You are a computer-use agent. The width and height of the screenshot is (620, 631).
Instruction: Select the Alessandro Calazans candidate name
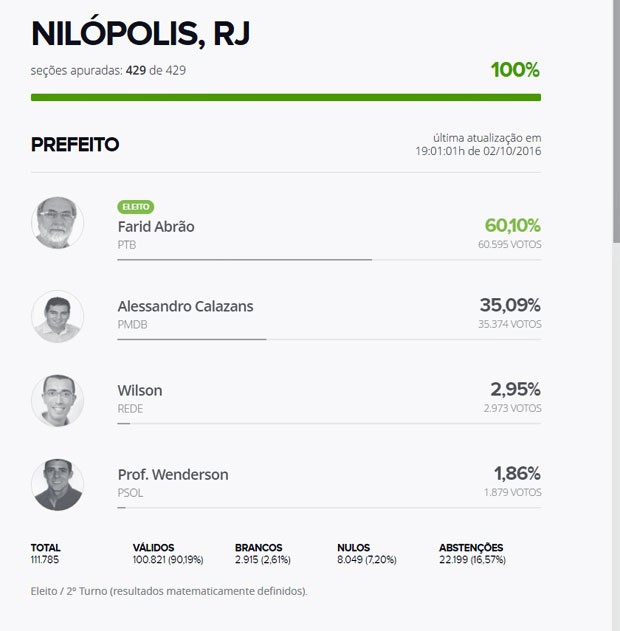pyautogui.click(x=185, y=306)
